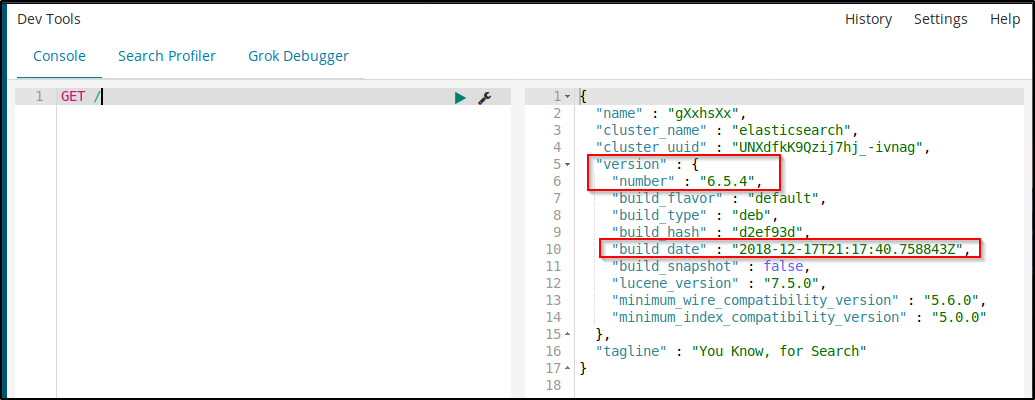Viewport: 1035px width, 400px height.
Task: Click the minimum_index_compatibility_version value "5.0.0"
Action: (958, 317)
